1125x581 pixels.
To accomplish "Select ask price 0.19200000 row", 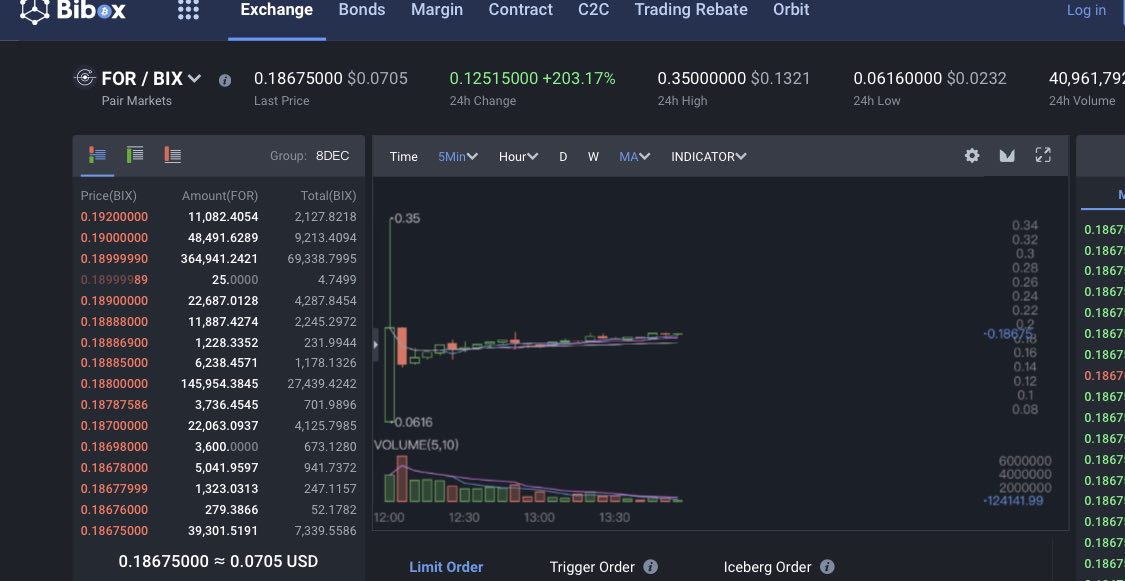I will [x=218, y=217].
